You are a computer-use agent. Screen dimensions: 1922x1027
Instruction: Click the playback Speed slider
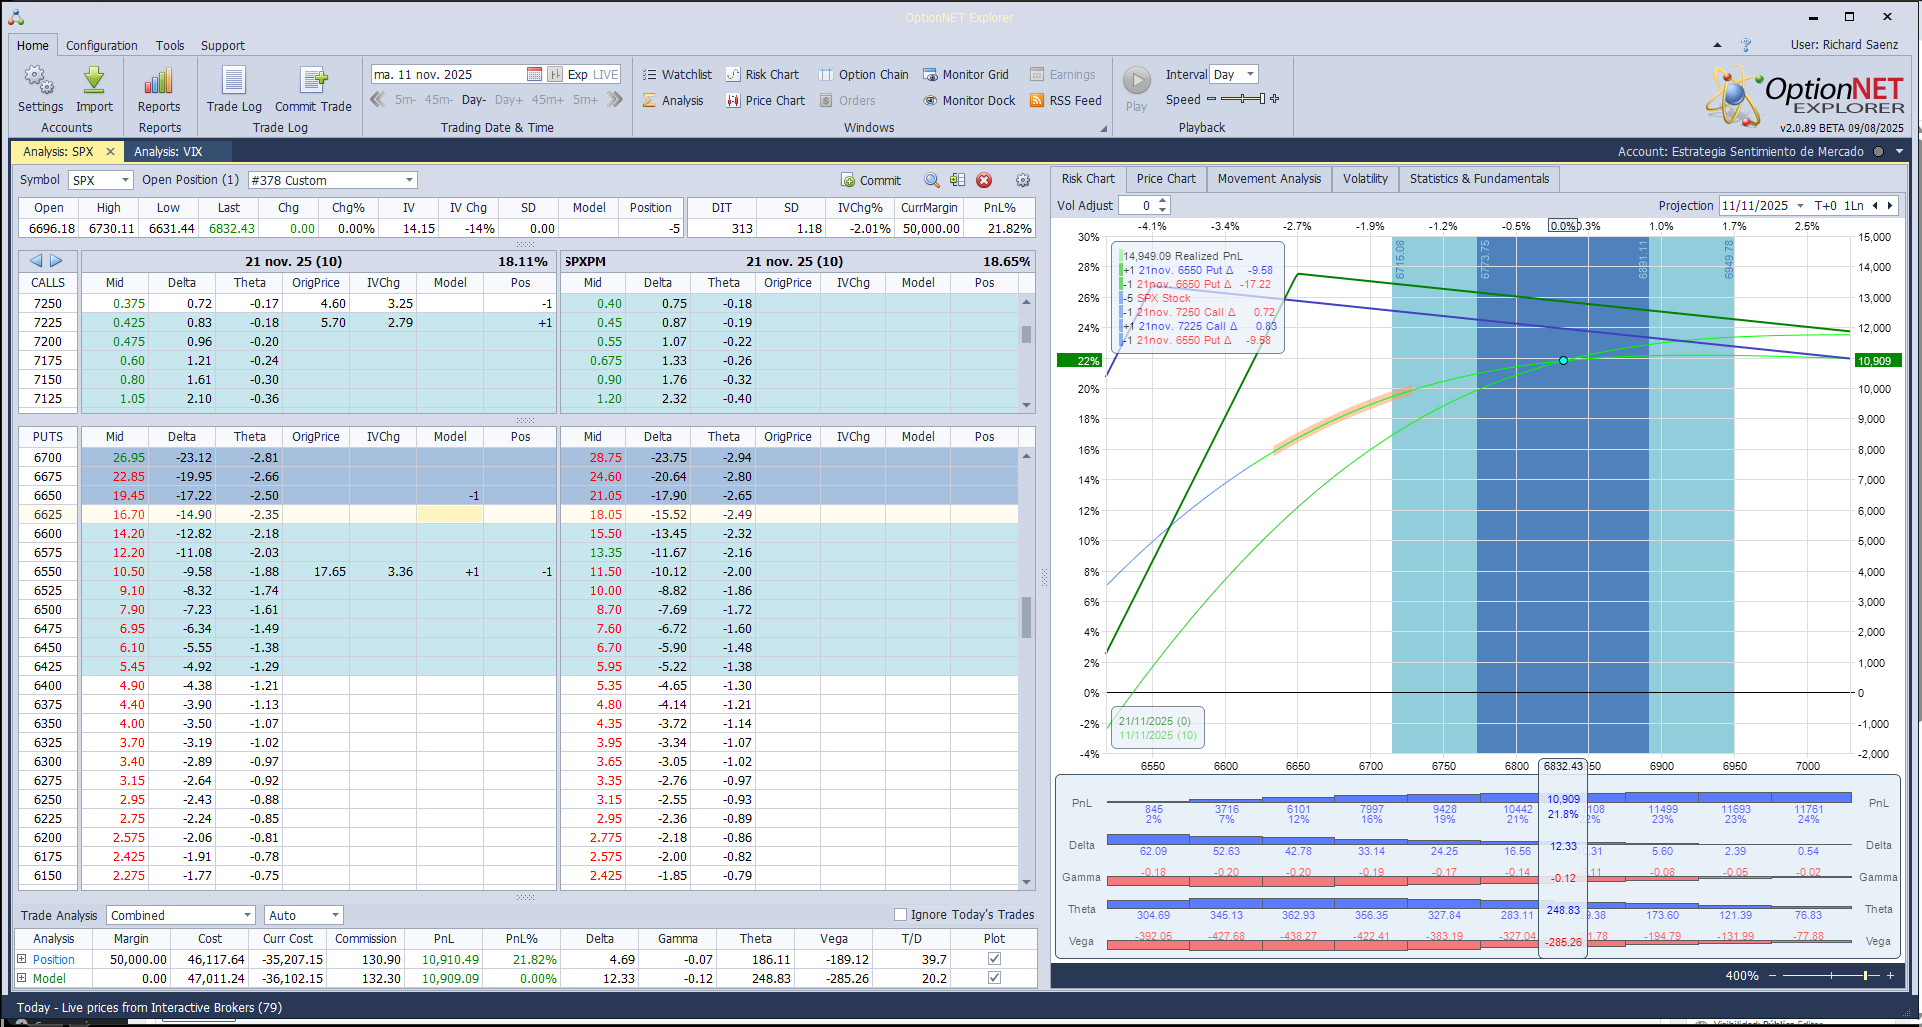(1243, 99)
